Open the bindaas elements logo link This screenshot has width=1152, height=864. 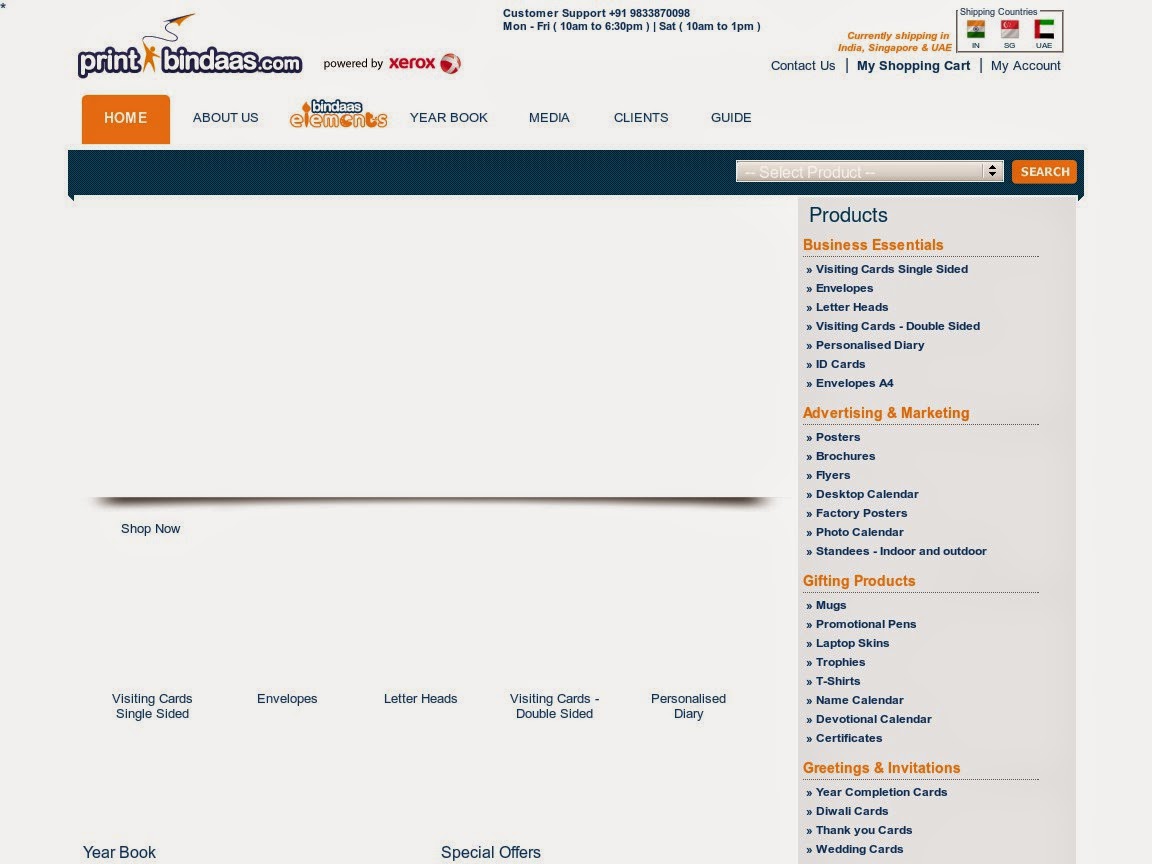(338, 114)
